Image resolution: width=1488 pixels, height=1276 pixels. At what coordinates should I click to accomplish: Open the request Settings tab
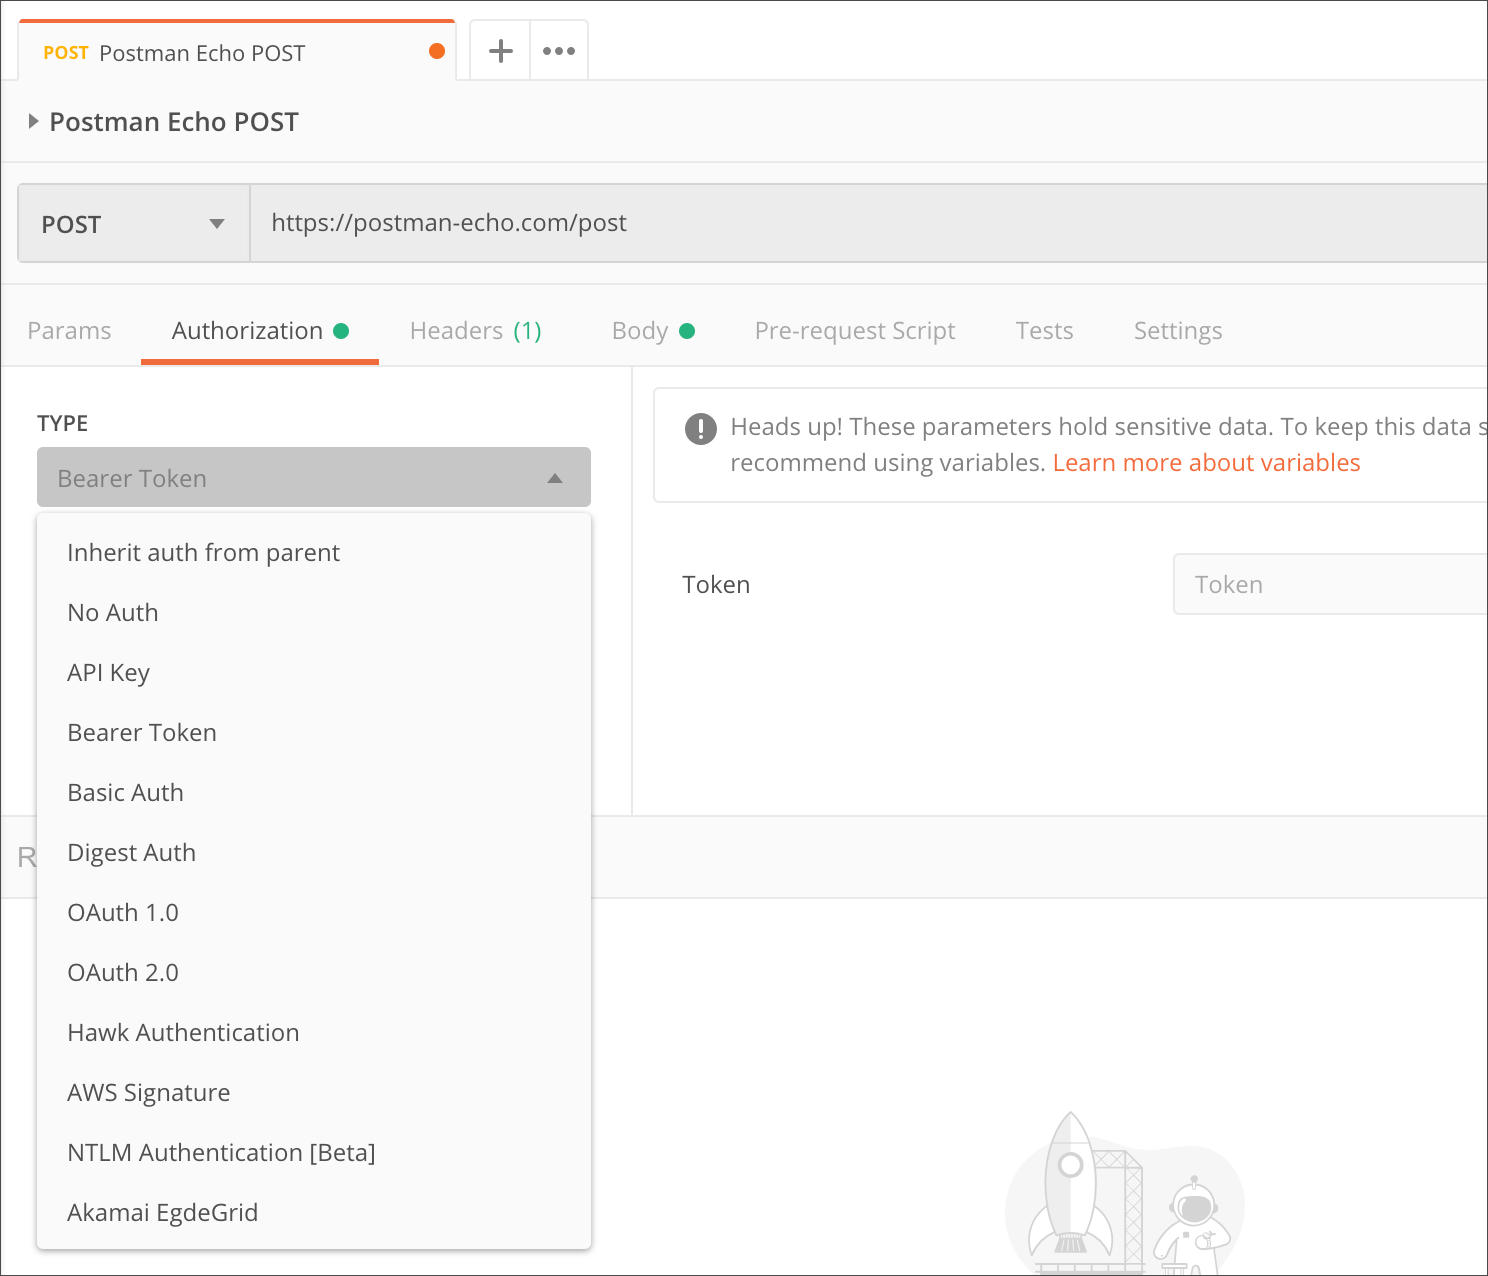1177,330
